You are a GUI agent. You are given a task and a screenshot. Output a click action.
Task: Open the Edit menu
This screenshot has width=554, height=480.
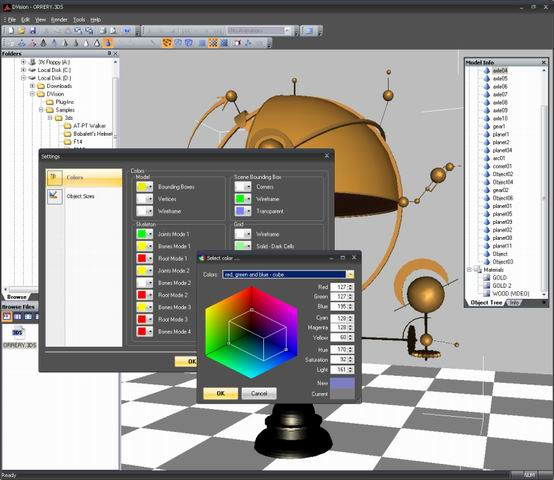click(x=25, y=20)
